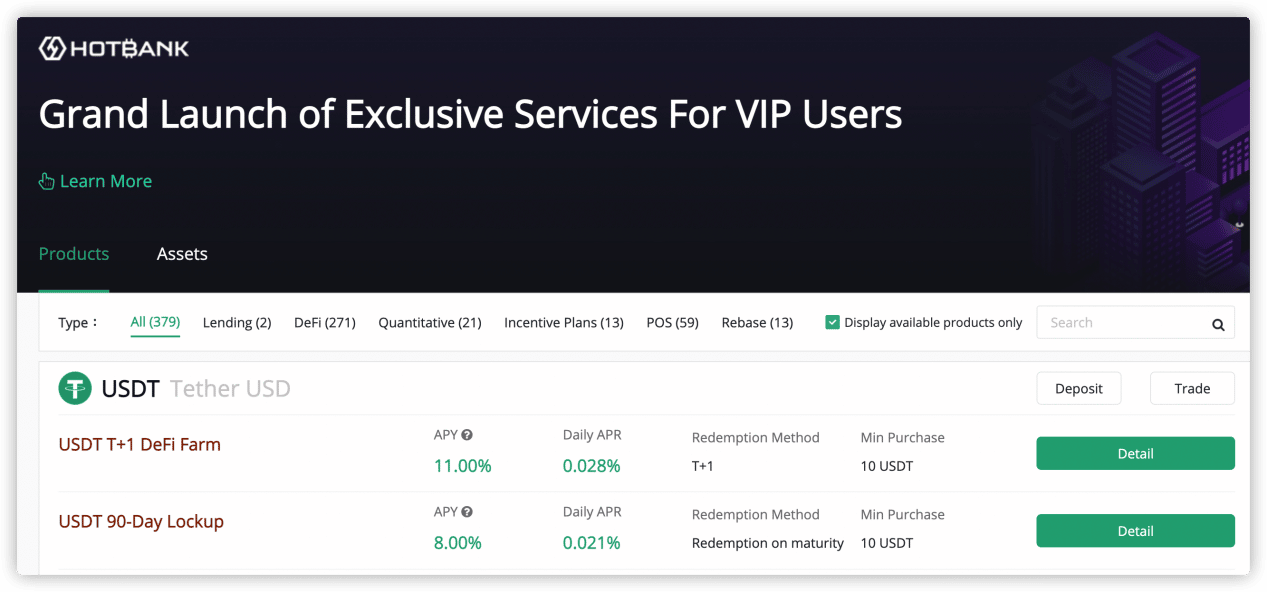This screenshot has width=1267, height=592.
Task: Open Detail for USDT T+1 DeFi Farm
Action: pyautogui.click(x=1135, y=453)
